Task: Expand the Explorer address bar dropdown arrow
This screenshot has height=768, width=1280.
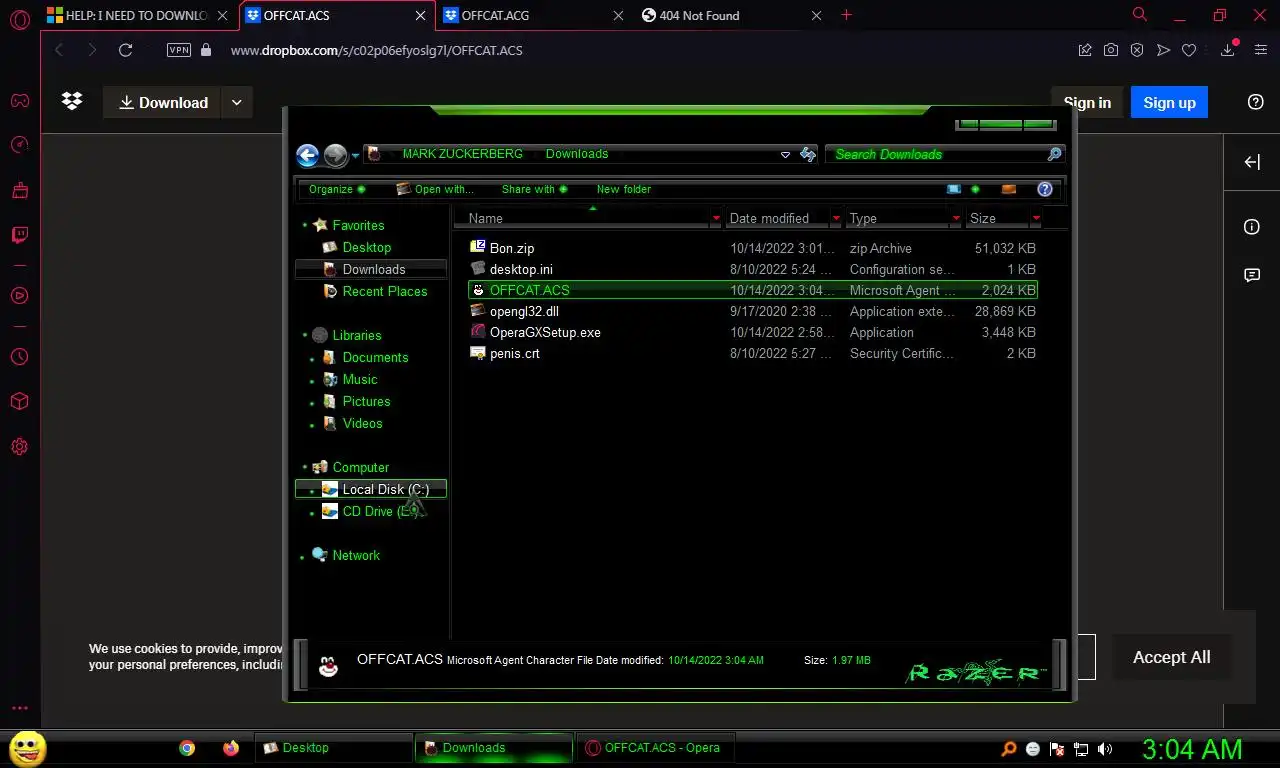Action: coord(785,155)
